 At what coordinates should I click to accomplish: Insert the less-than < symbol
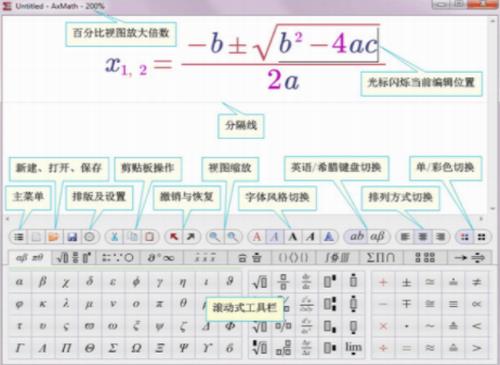[477, 326]
